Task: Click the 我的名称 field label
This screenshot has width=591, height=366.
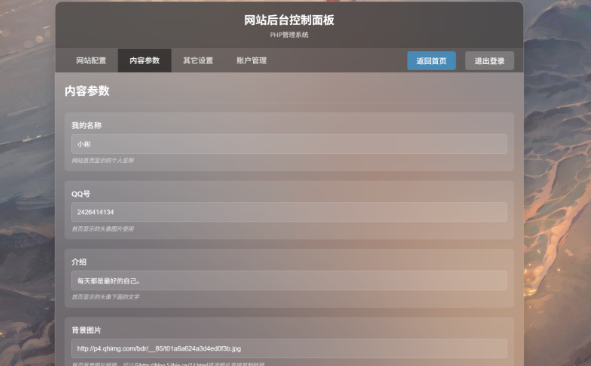Action: [87, 126]
